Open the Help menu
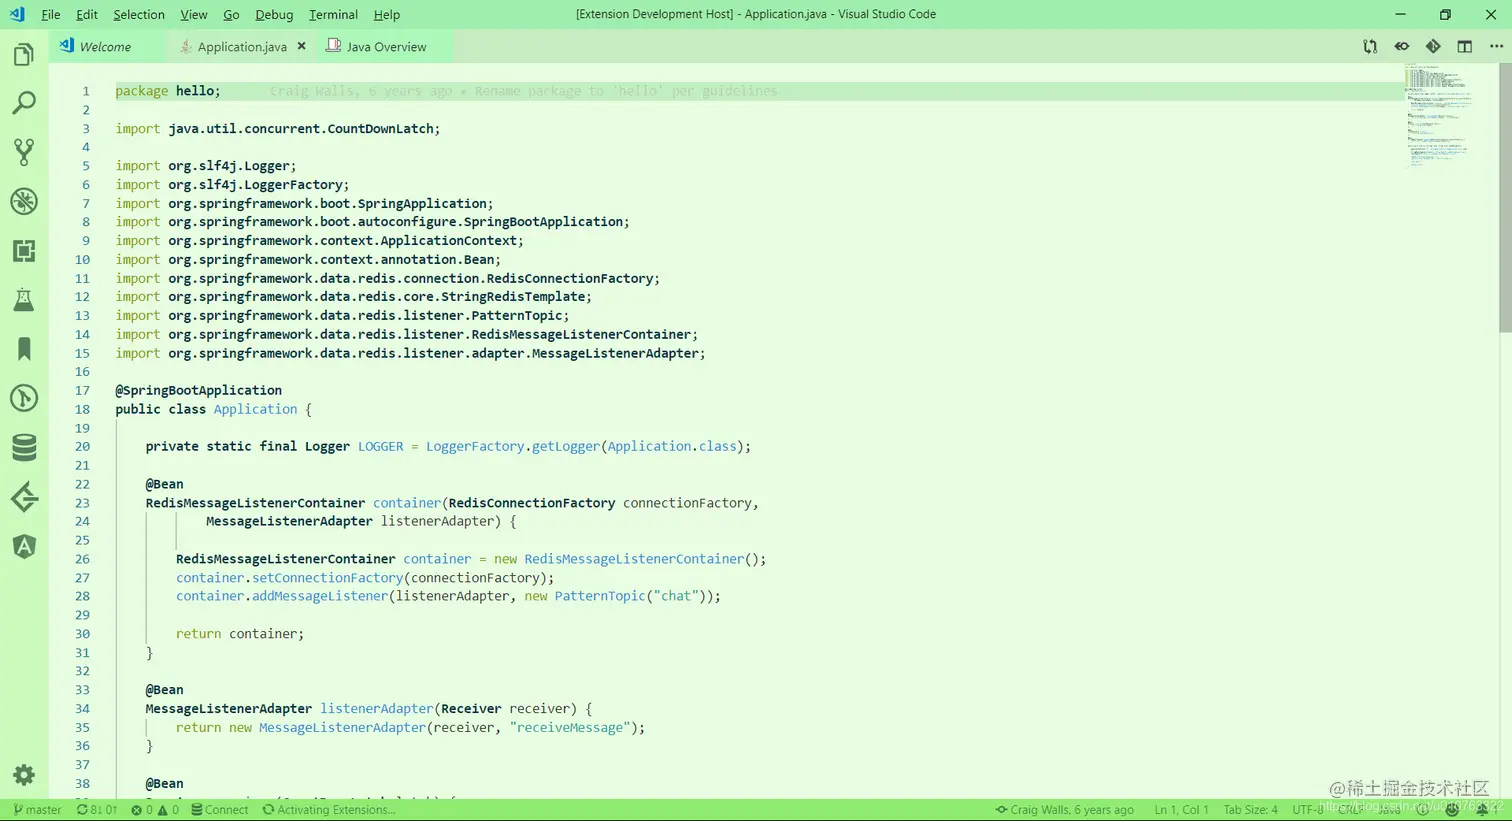 (x=387, y=14)
